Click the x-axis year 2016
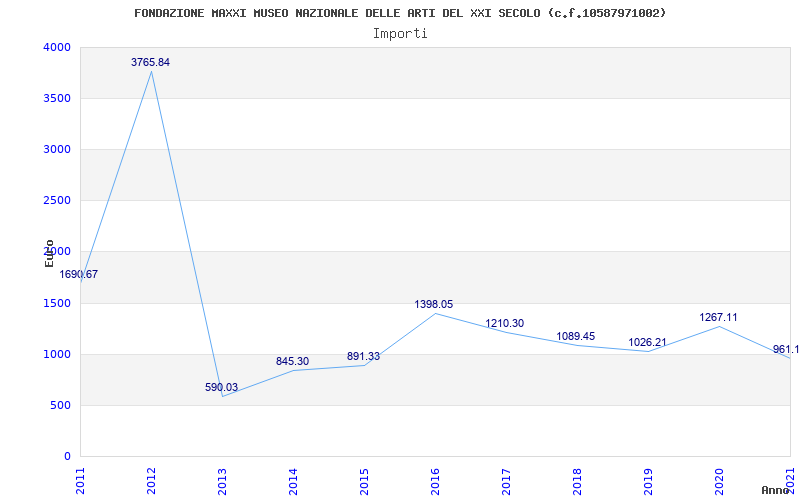Image resolution: width=800 pixels, height=500 pixels. point(435,481)
